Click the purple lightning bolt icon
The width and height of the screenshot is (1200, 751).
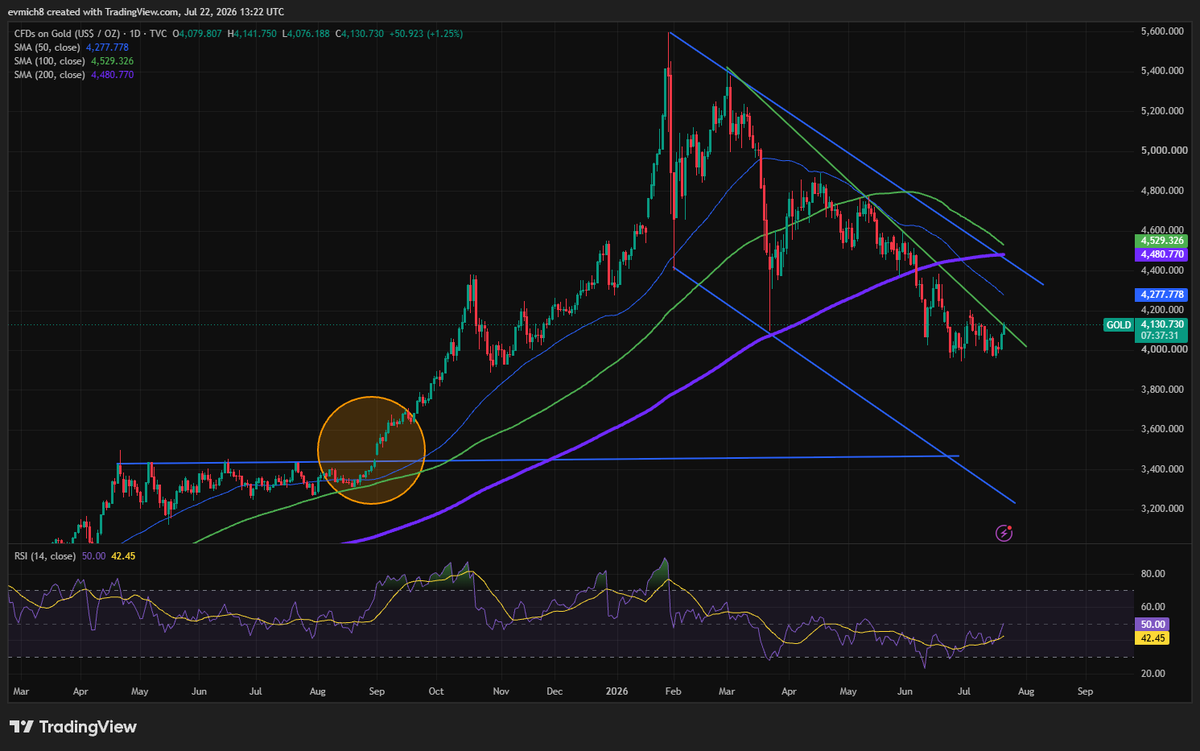(1004, 534)
